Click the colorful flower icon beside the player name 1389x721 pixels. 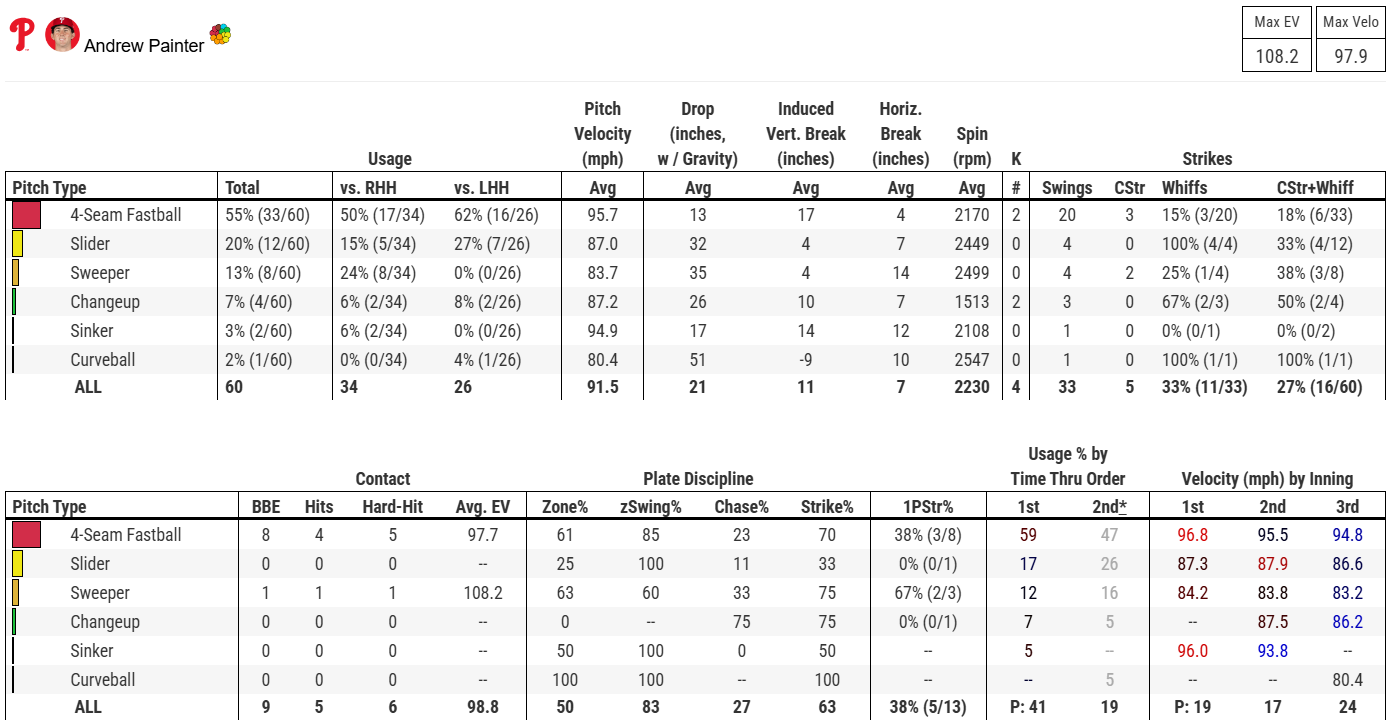click(x=220, y=35)
